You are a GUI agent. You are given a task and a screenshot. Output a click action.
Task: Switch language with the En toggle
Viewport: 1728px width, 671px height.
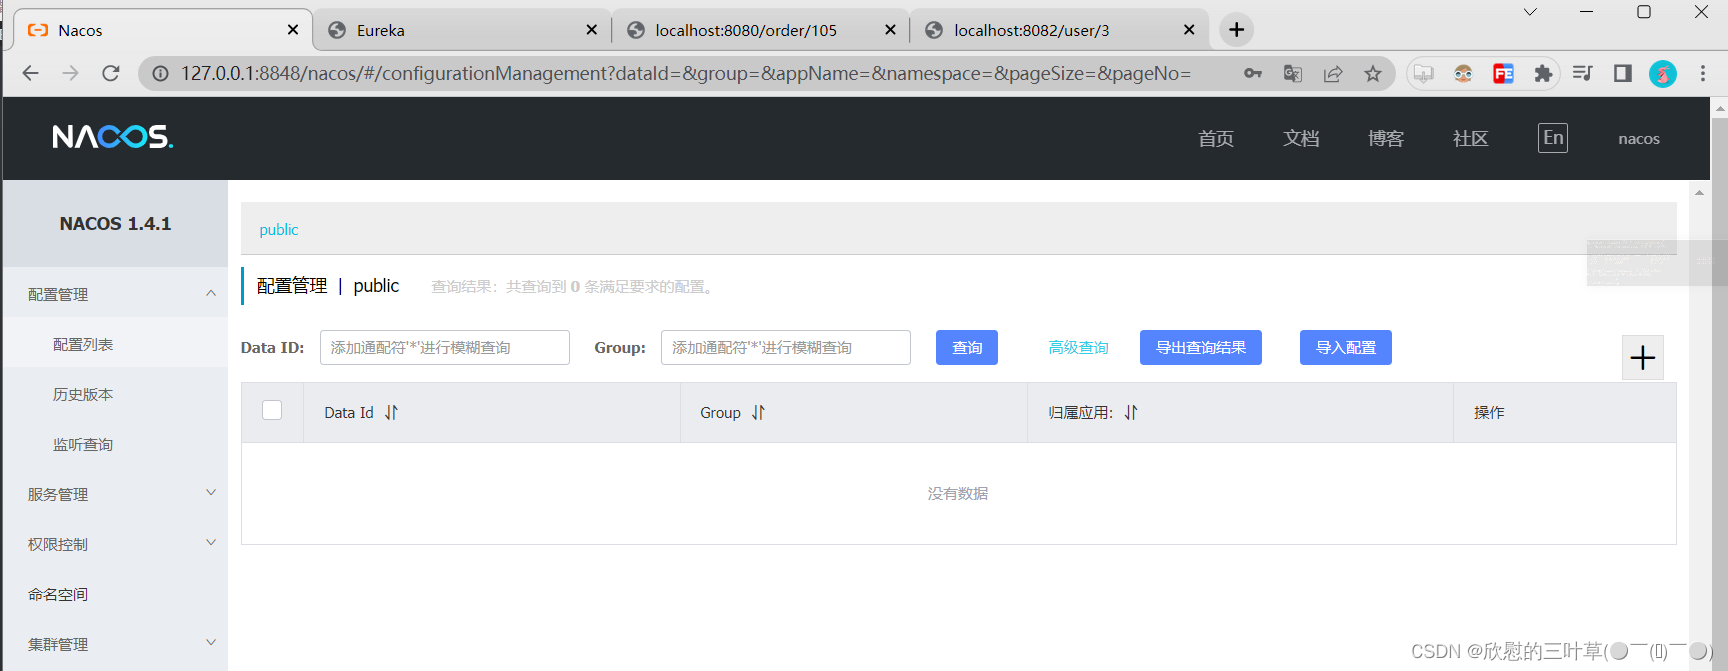pyautogui.click(x=1553, y=138)
